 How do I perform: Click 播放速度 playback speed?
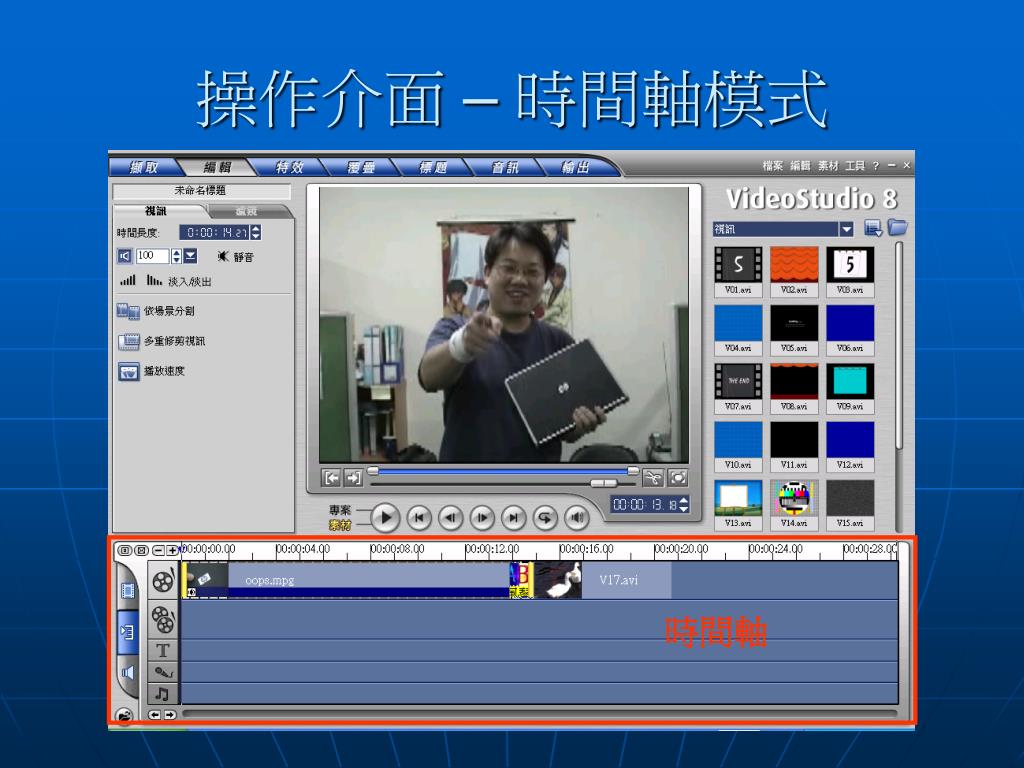click(152, 371)
